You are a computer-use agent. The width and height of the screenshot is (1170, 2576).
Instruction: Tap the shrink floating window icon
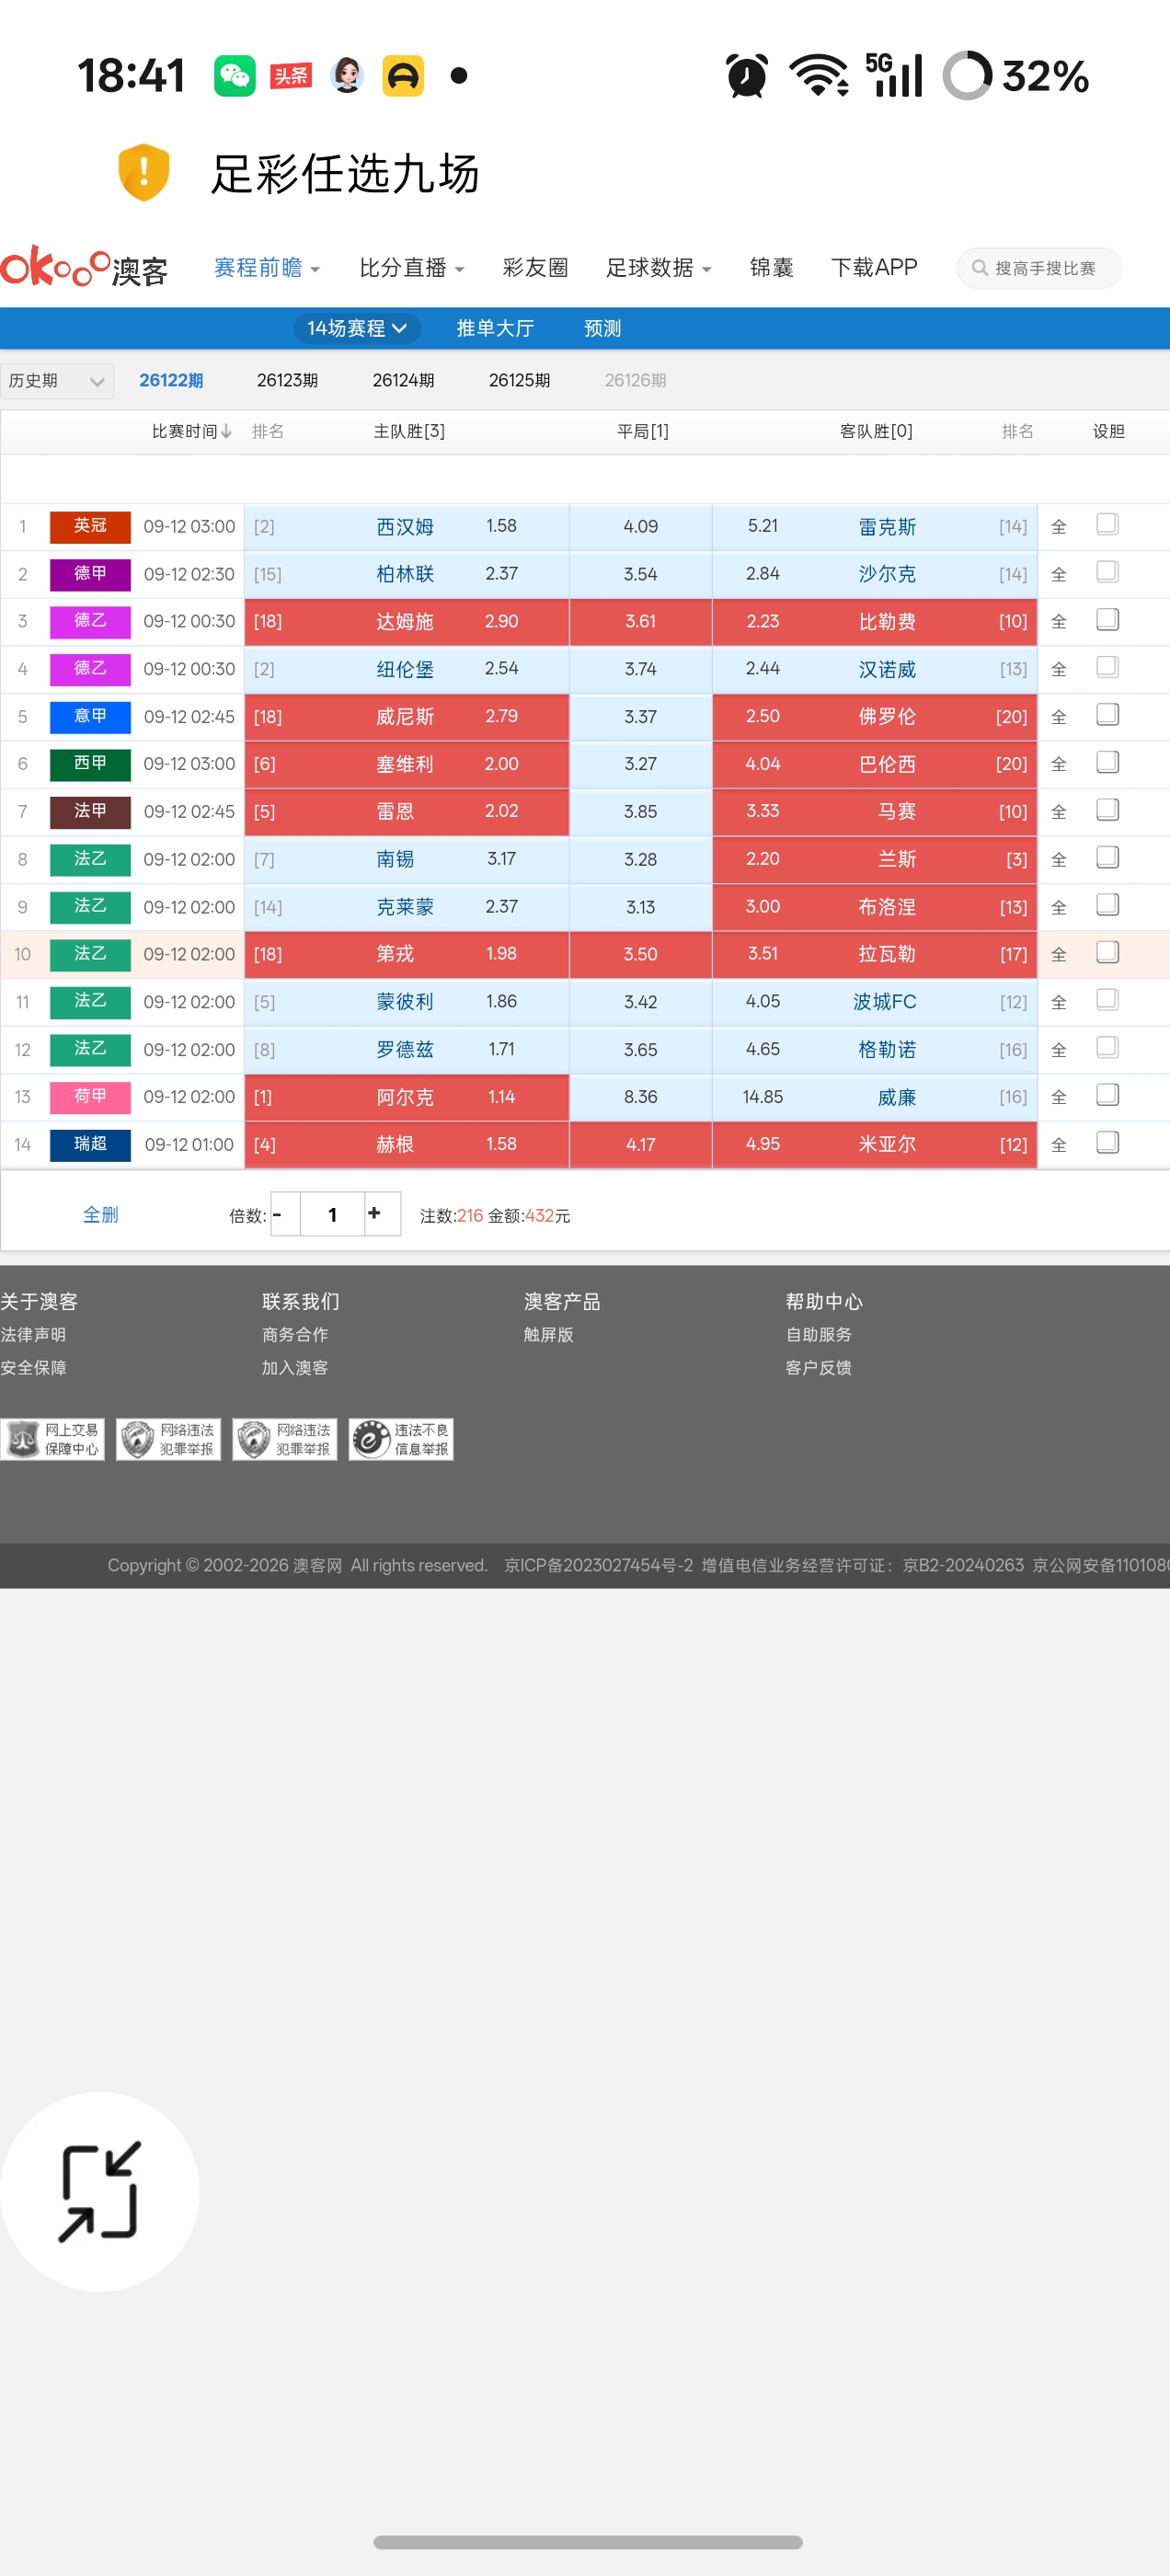[100, 2191]
